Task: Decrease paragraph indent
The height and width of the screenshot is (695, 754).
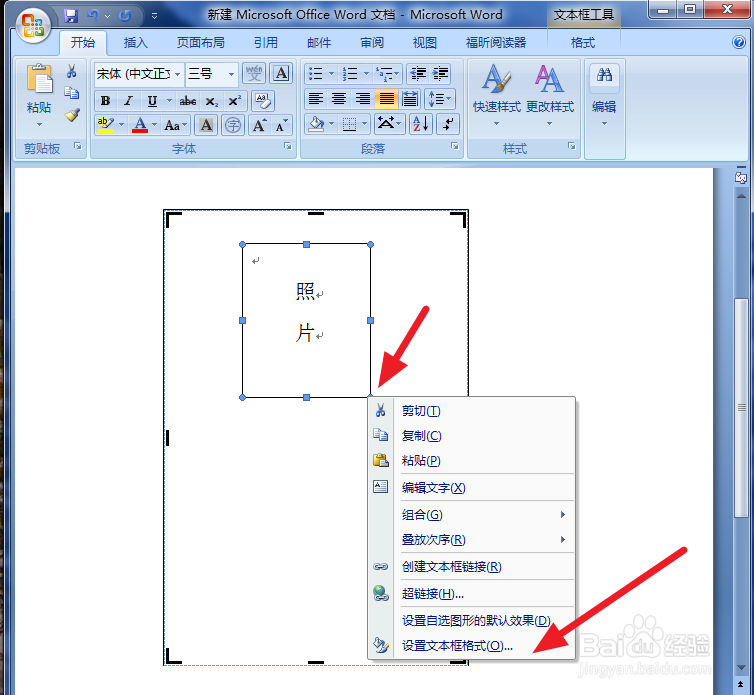Action: (417, 74)
